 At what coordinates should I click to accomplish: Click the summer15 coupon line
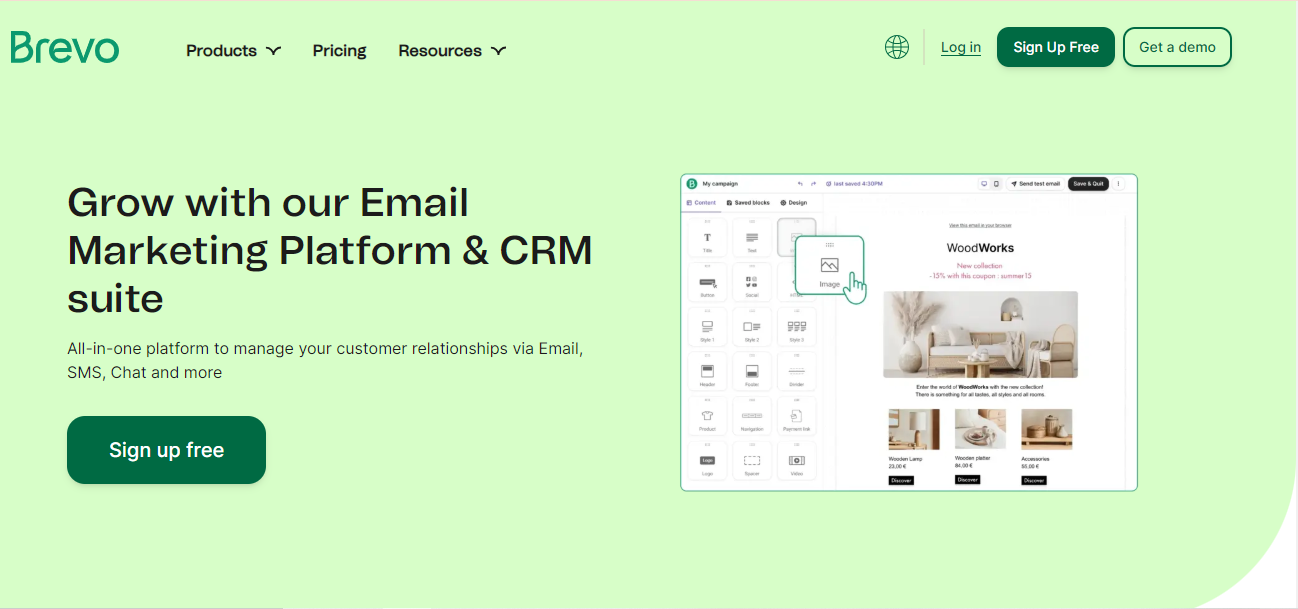click(x=980, y=275)
